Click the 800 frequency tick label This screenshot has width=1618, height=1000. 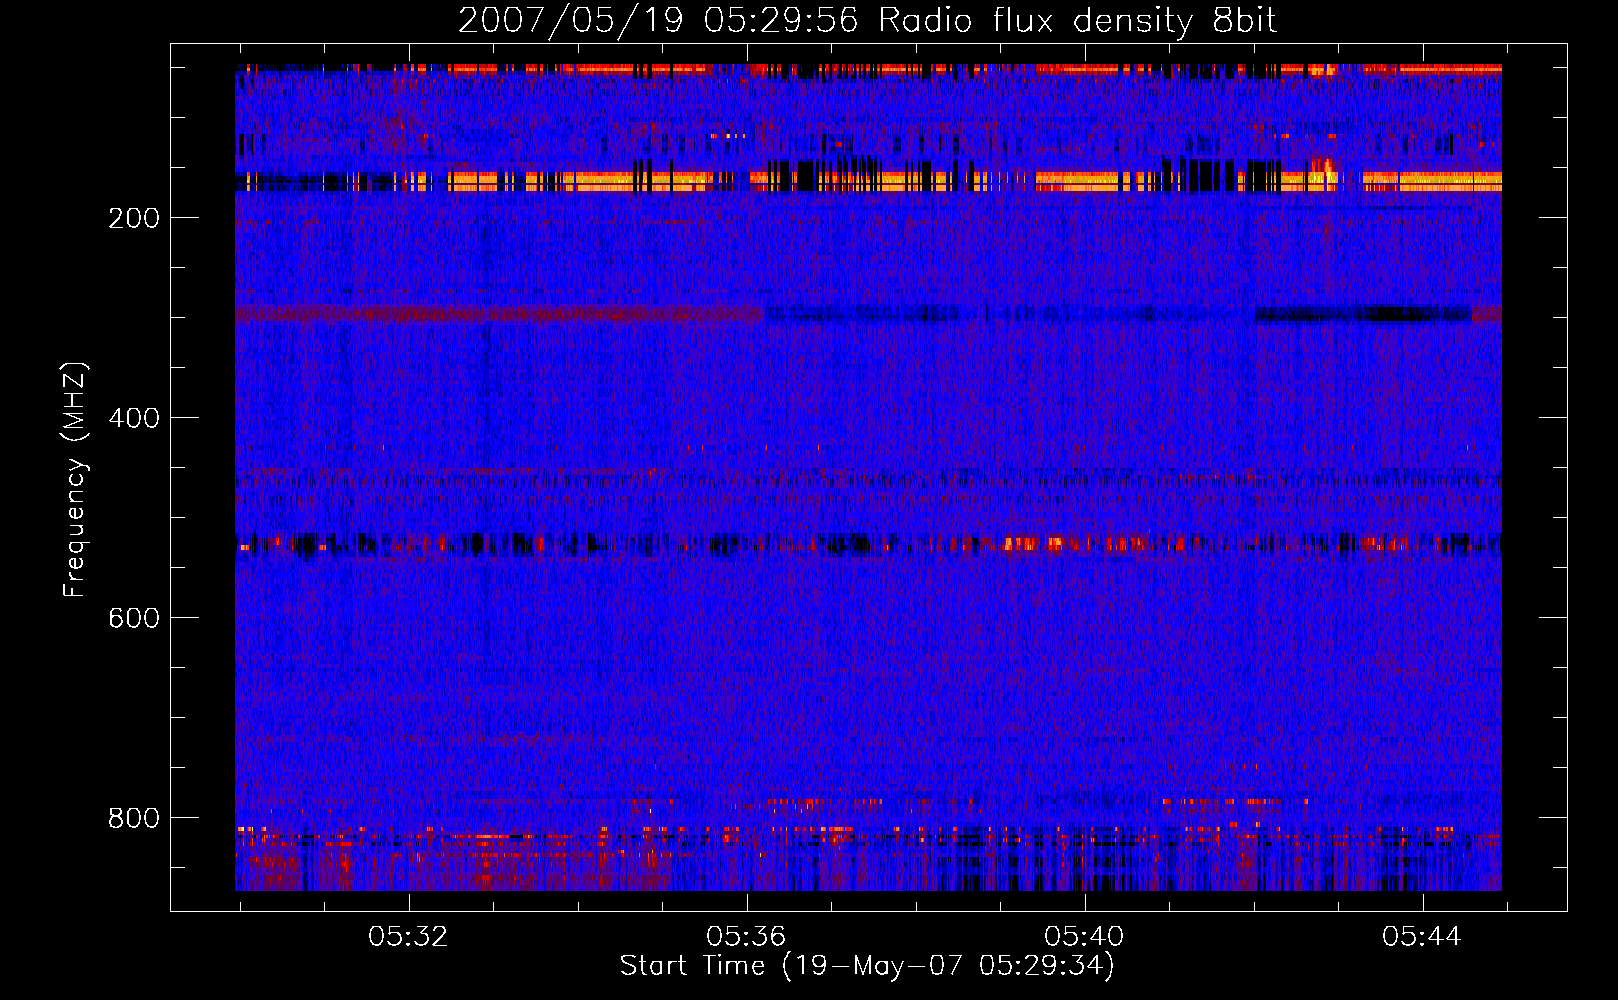(x=134, y=818)
